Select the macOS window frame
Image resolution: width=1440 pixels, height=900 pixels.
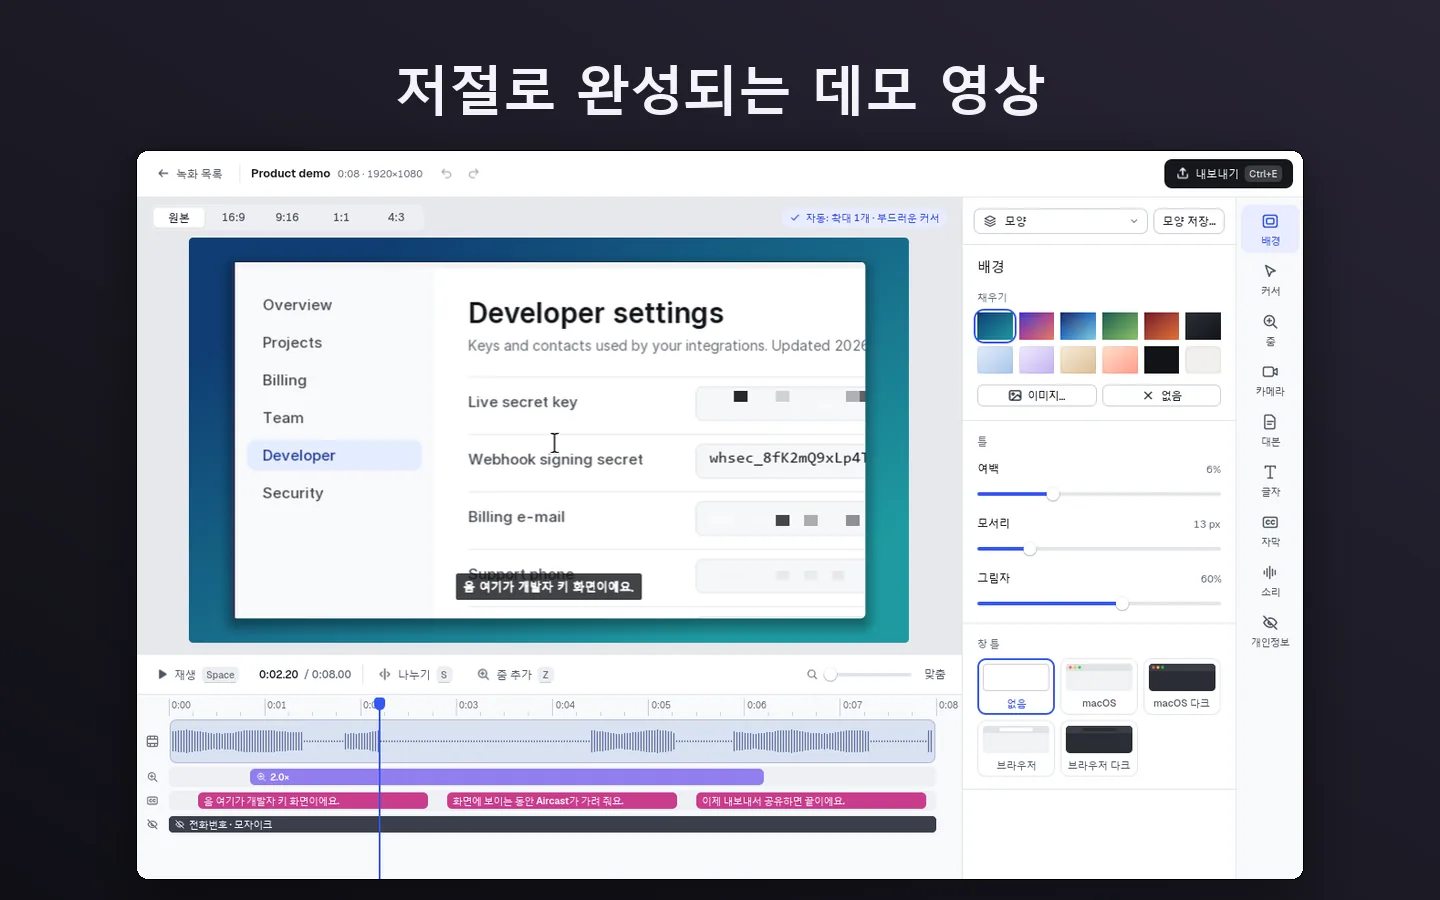(1099, 686)
